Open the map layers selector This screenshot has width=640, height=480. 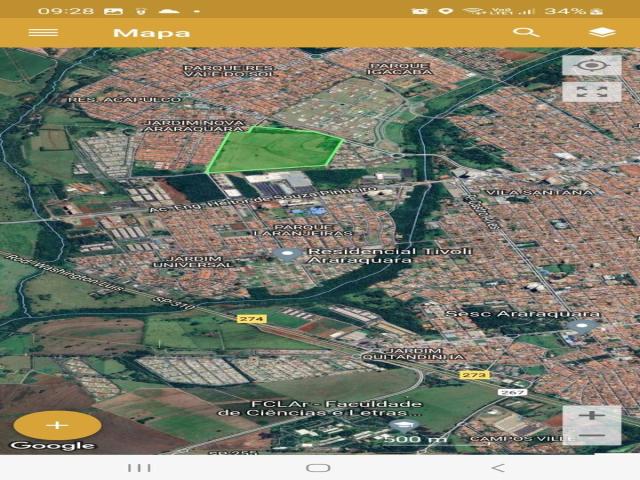click(602, 33)
